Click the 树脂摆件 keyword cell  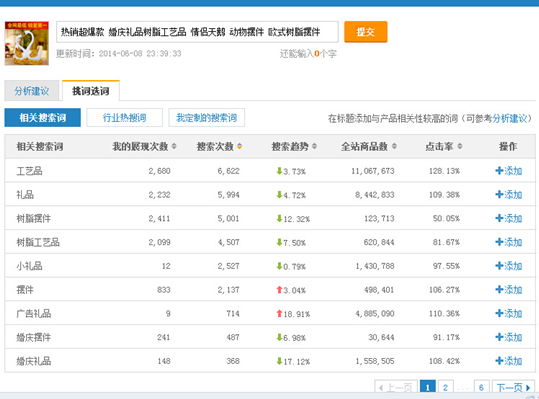[34, 218]
